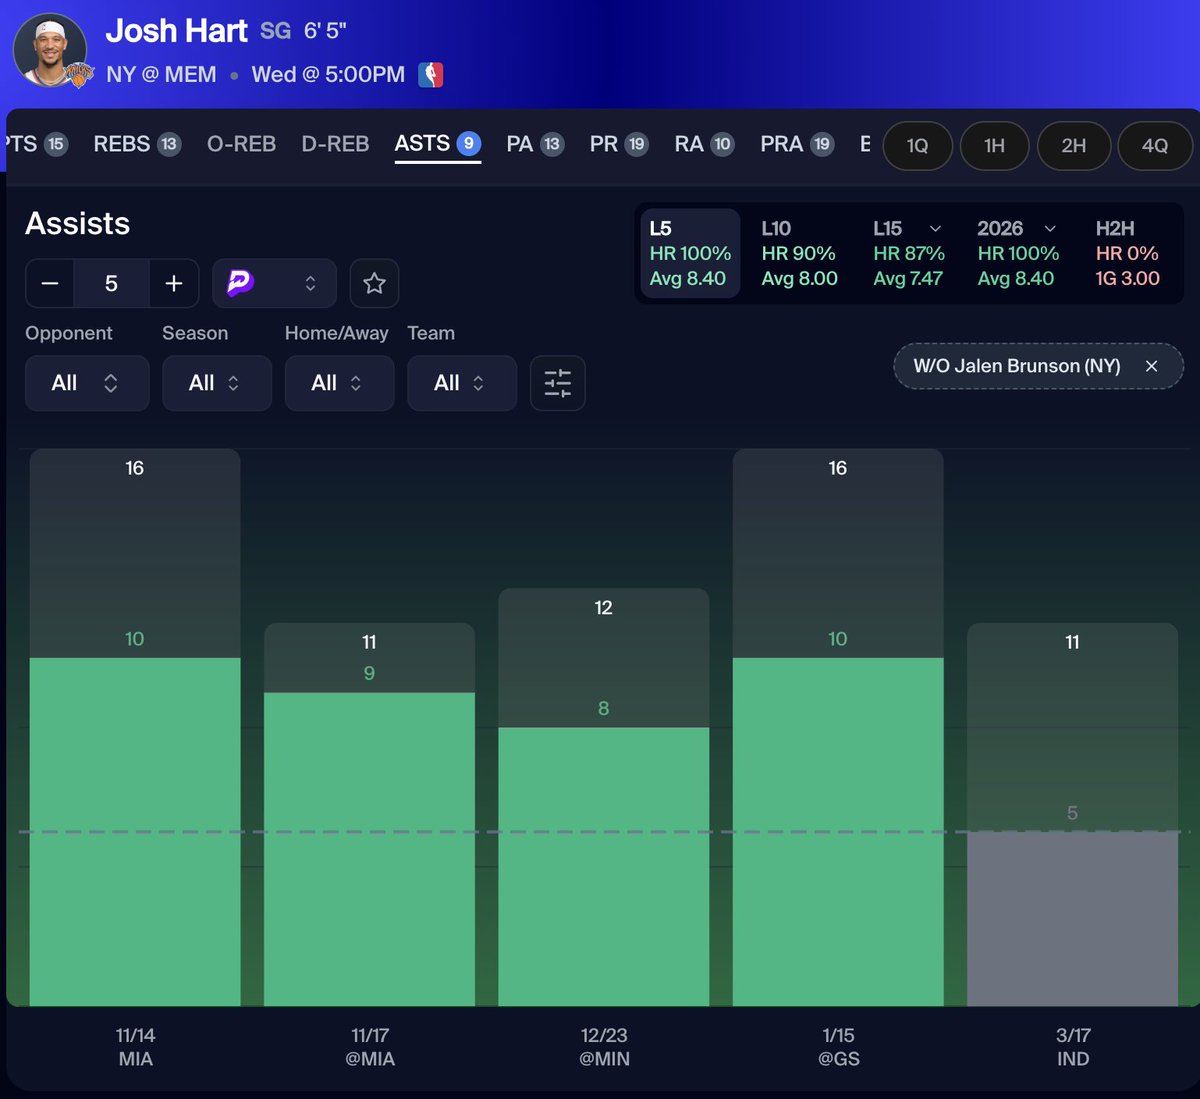Viewport: 1200px width, 1099px height.
Task: Click the NBA logo icon beside game time
Action: (431, 74)
